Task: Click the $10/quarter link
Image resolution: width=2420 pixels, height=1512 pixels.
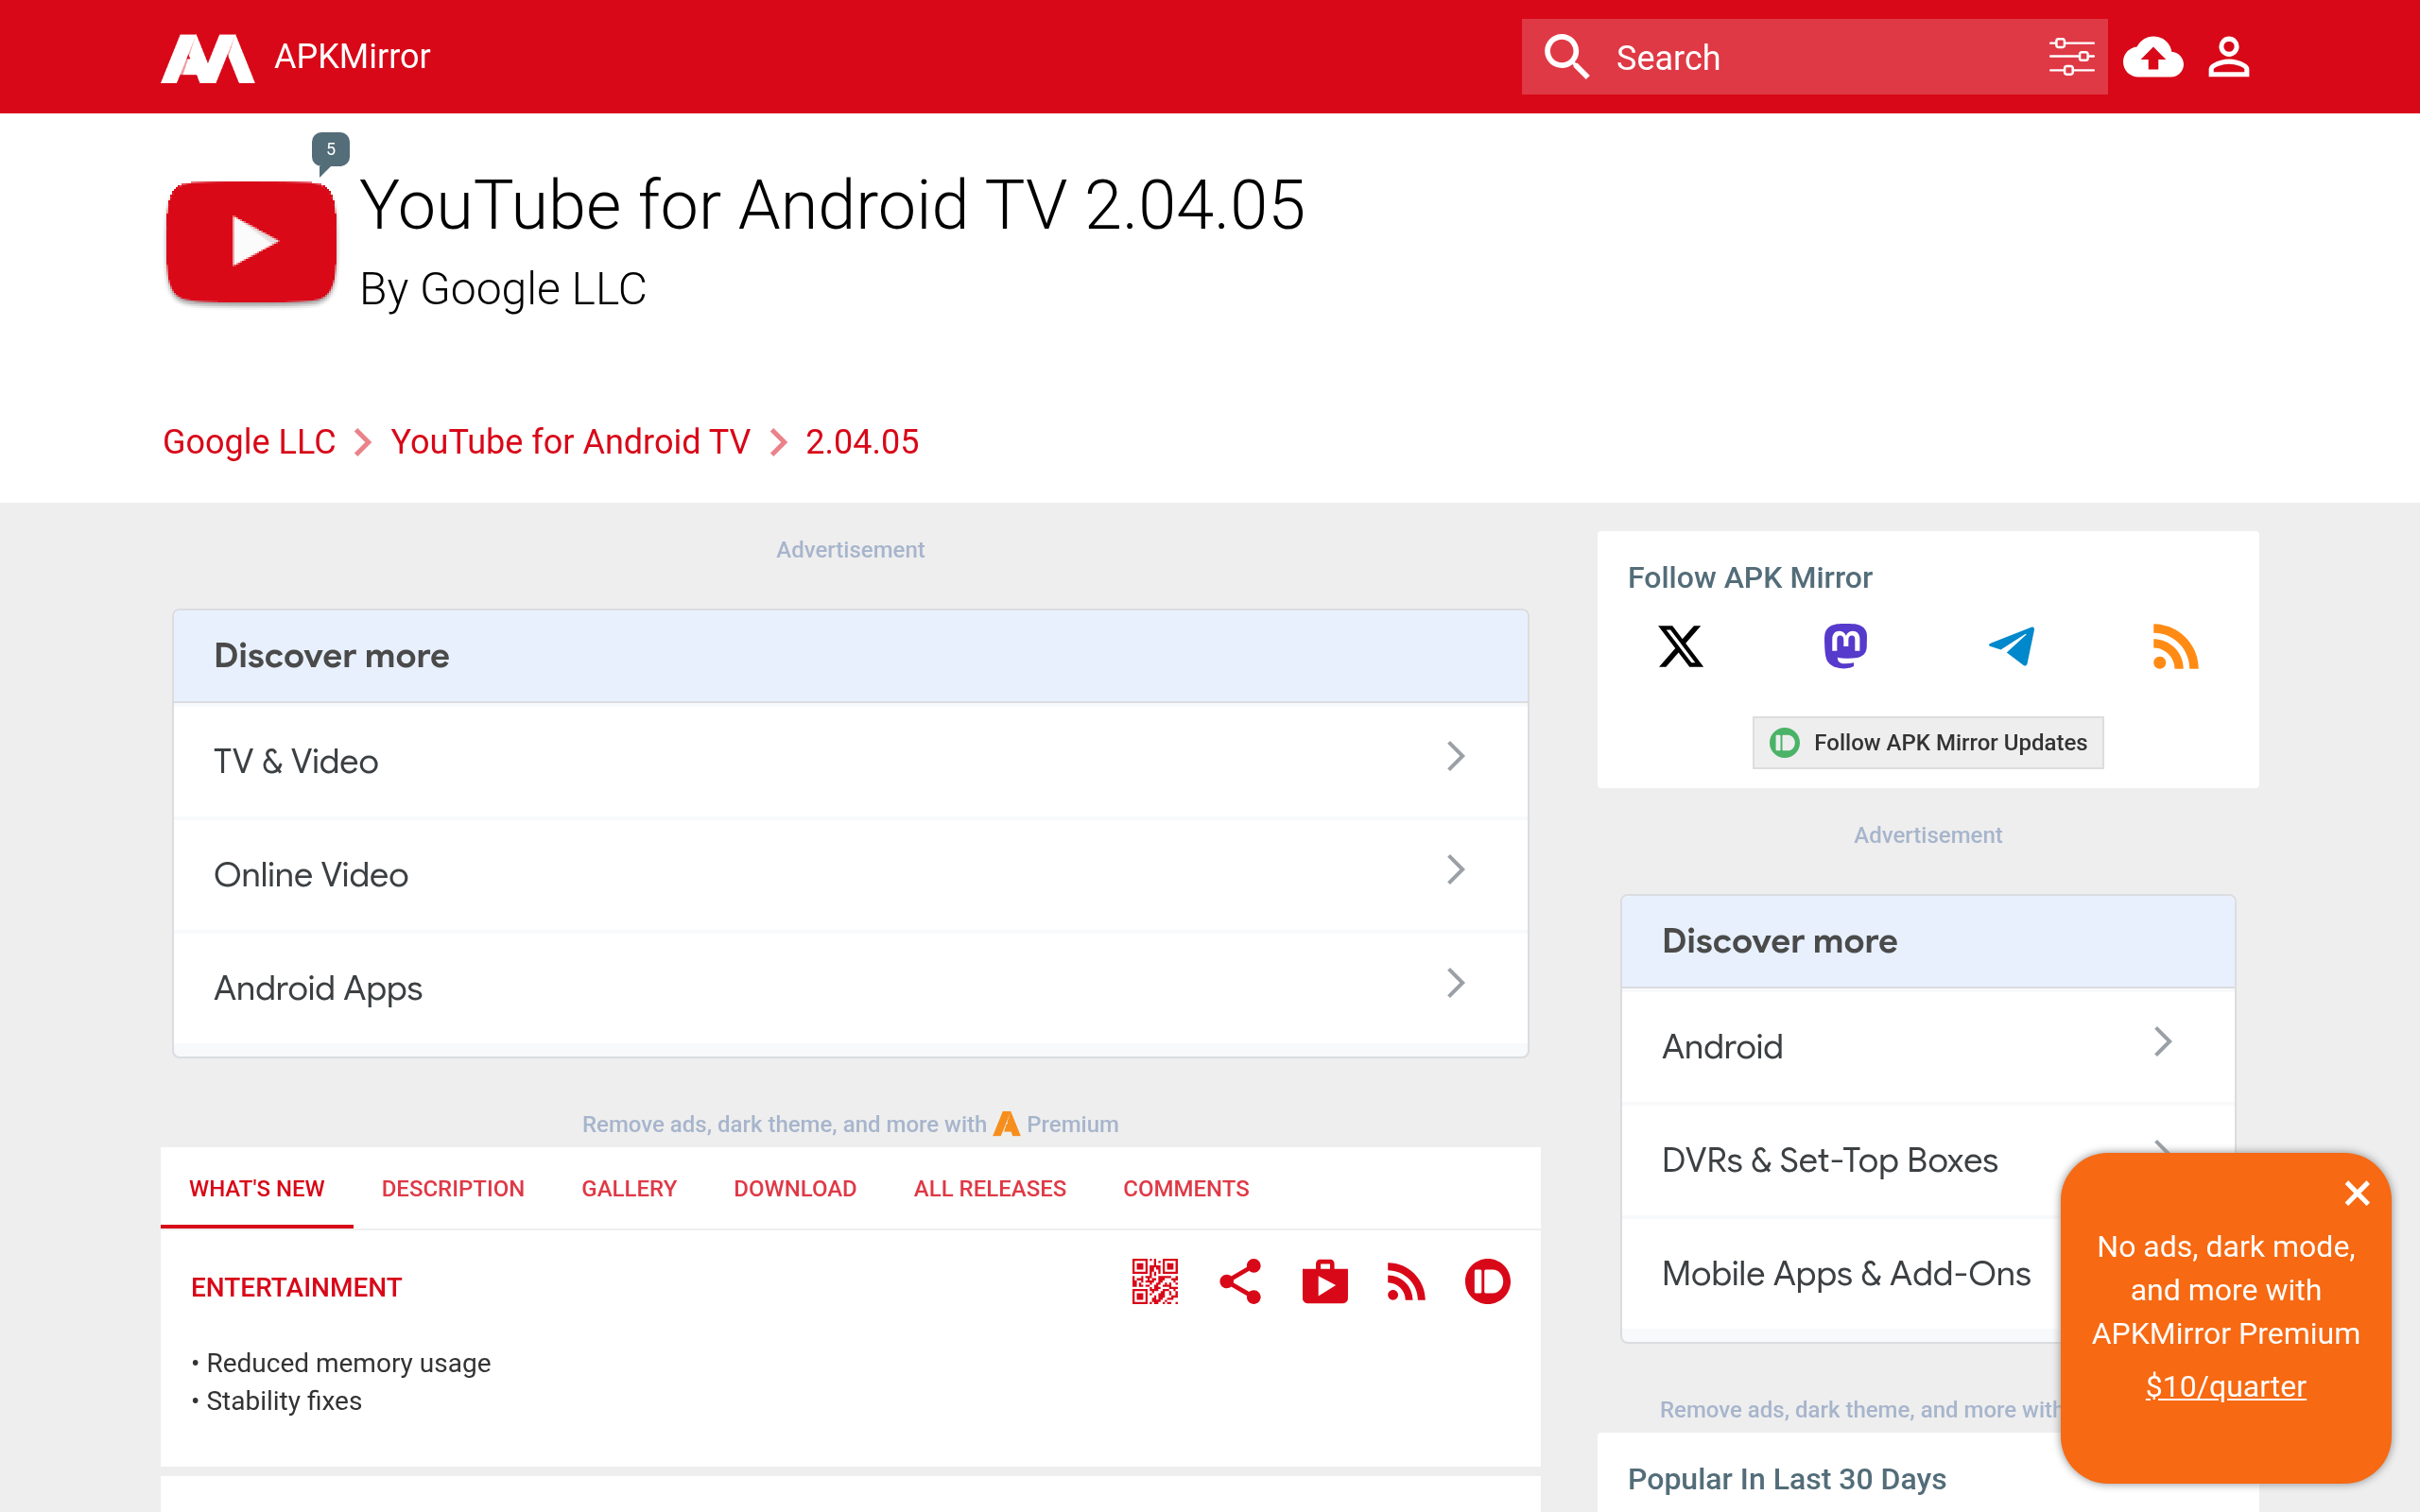Action: 2226,1387
